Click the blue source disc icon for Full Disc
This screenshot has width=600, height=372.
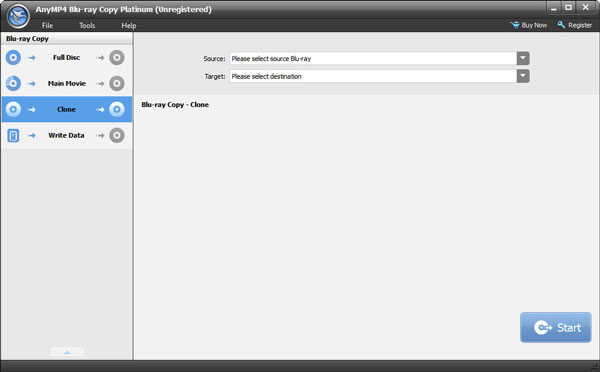point(13,58)
